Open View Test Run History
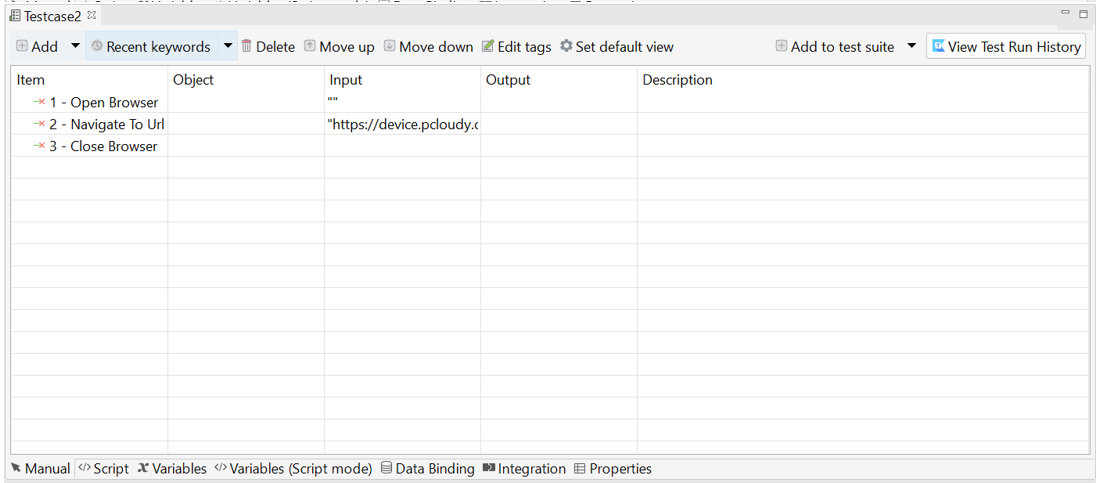Image resolution: width=1099 pixels, height=483 pixels. 1006,46
